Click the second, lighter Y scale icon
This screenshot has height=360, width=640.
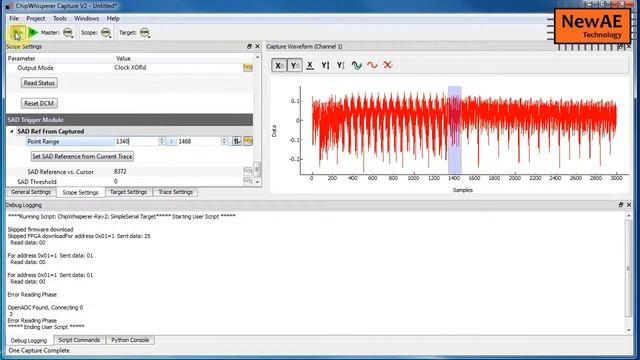pyautogui.click(x=341, y=65)
